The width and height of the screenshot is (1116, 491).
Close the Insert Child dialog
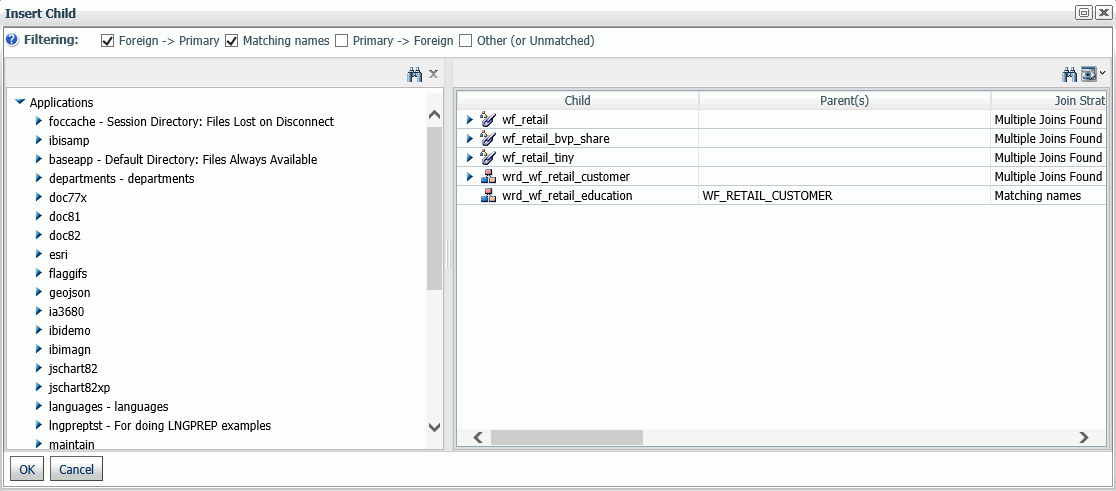(1103, 13)
